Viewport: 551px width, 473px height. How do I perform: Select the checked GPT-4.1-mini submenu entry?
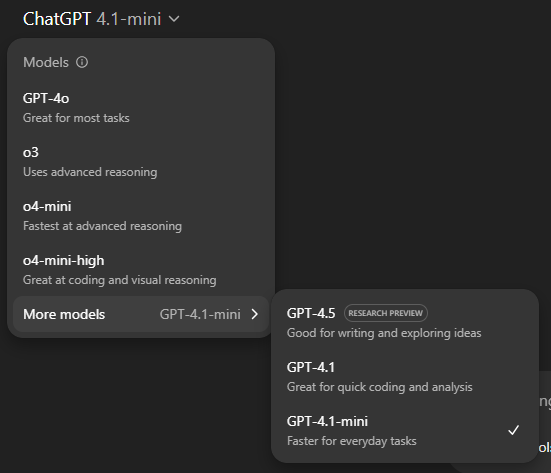coord(405,431)
